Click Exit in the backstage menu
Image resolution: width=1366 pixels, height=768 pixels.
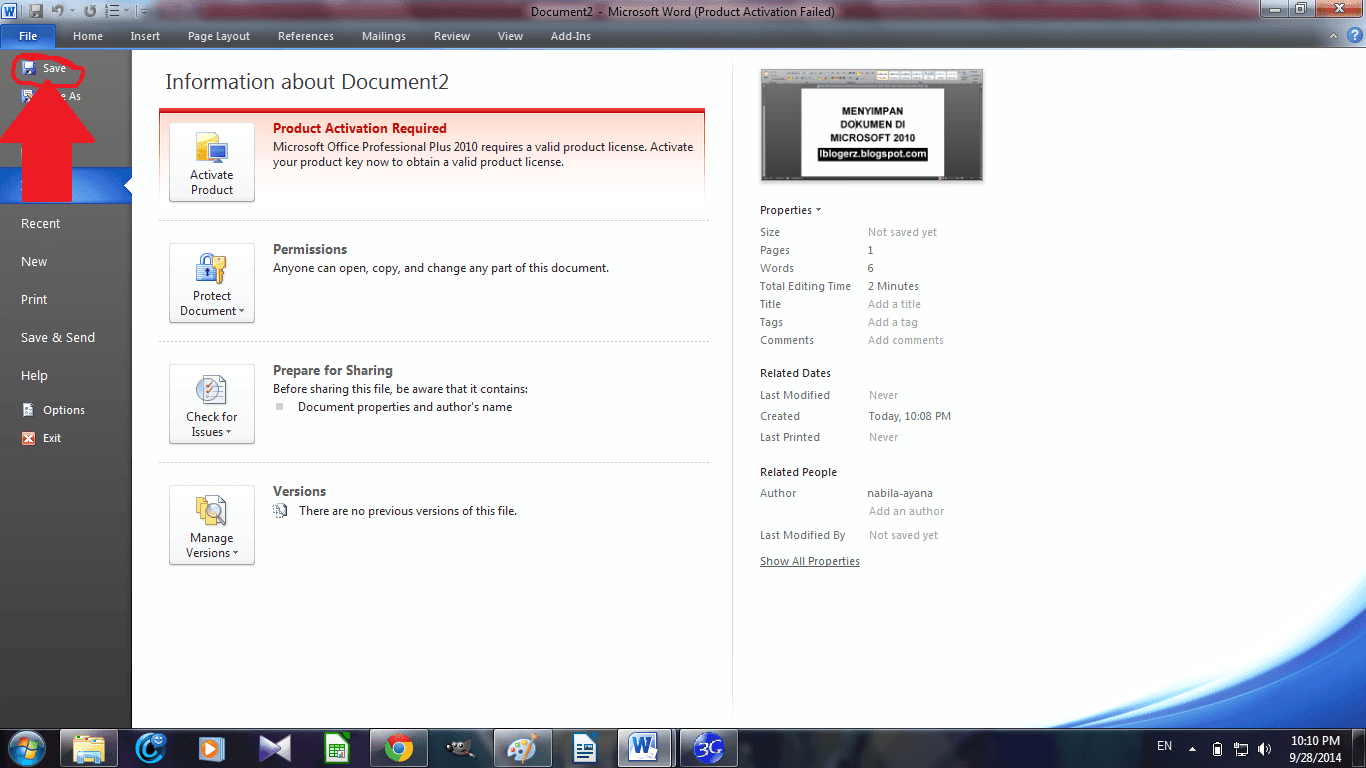[x=42, y=438]
